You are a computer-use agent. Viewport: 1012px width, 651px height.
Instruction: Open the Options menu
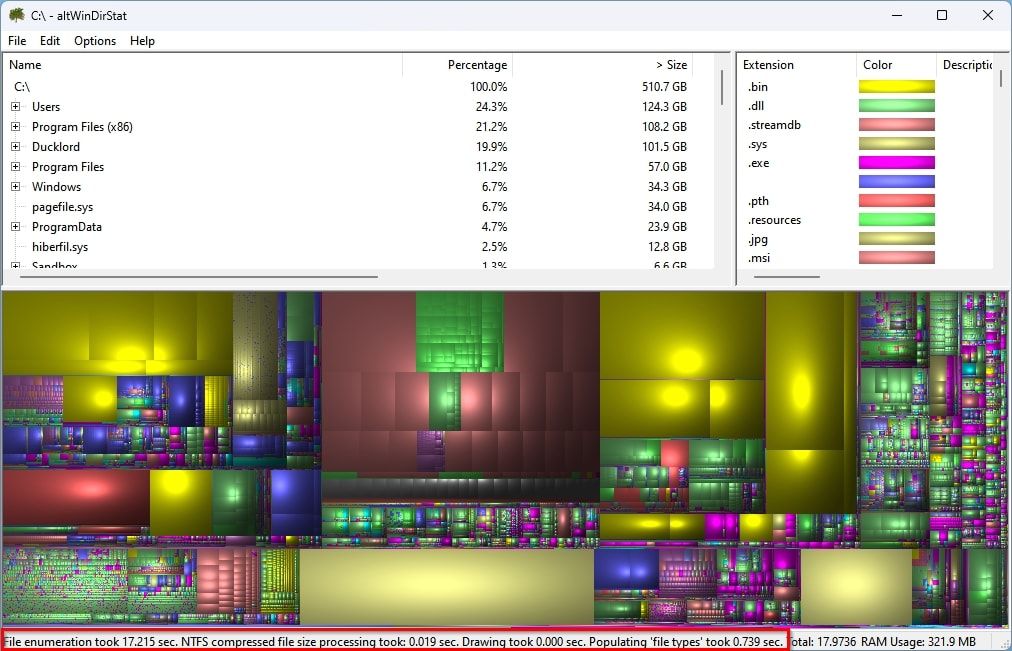pos(95,41)
